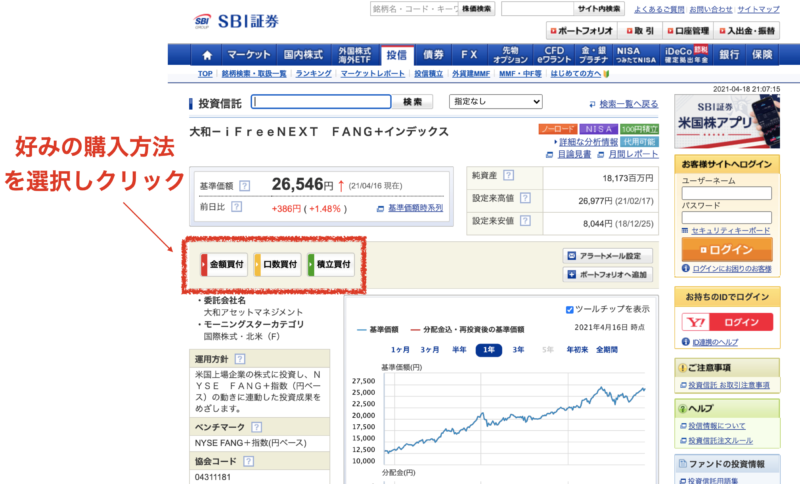Viewport: 800px width, 484px height.
Task: Open ポートフォリオ top button
Action: coord(582,31)
